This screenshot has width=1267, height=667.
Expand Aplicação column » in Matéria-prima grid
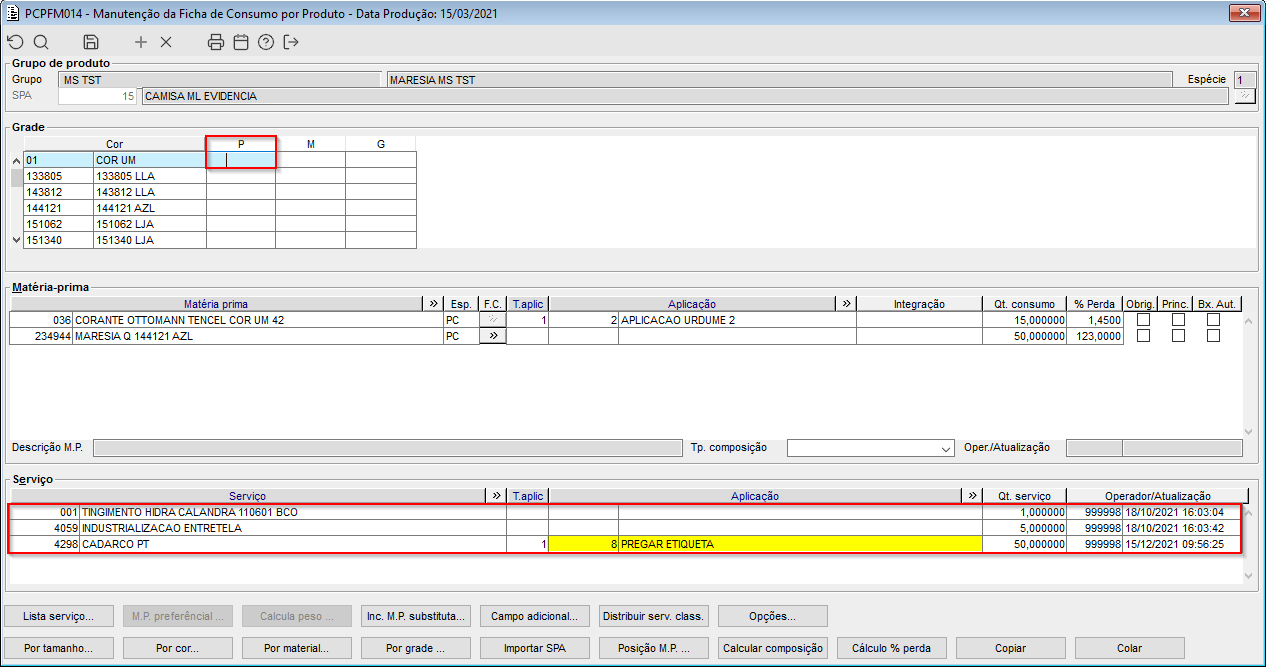click(x=845, y=303)
